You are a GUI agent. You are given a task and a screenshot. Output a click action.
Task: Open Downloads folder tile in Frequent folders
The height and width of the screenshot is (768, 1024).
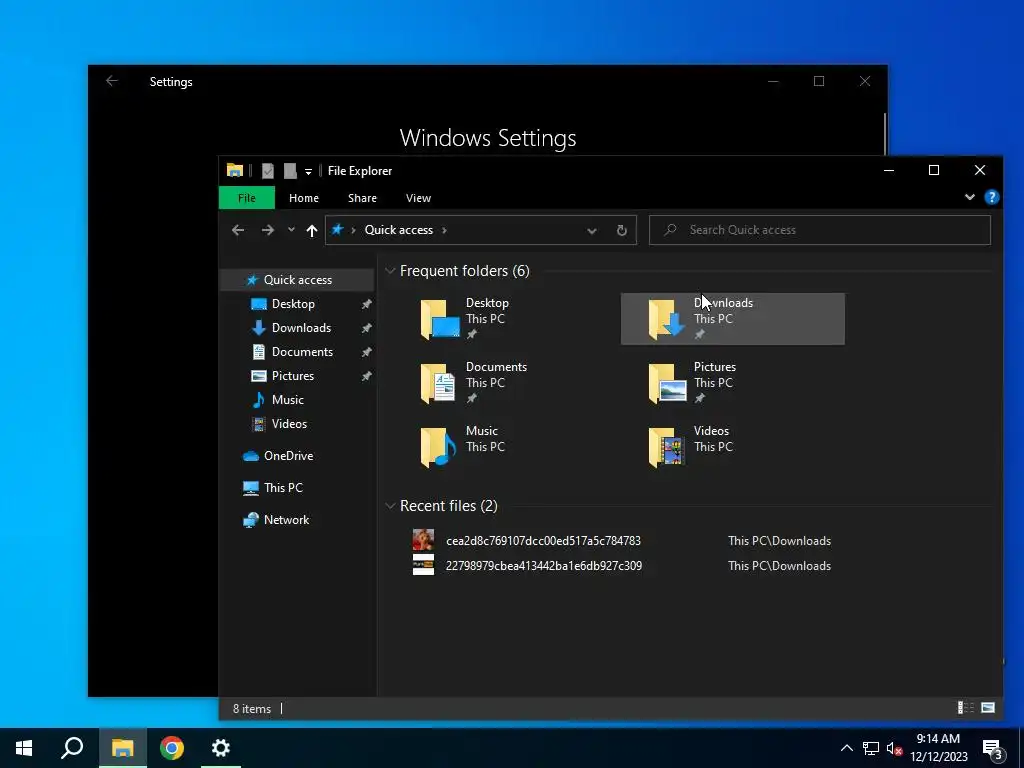[733, 319]
